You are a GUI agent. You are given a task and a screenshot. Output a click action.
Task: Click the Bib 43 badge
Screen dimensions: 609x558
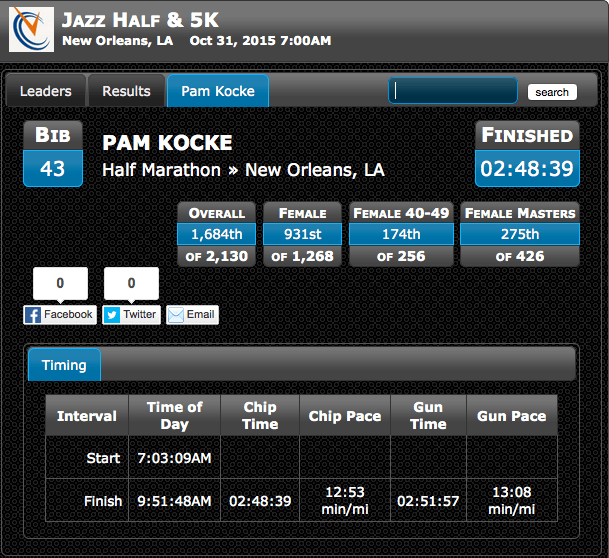(53, 154)
